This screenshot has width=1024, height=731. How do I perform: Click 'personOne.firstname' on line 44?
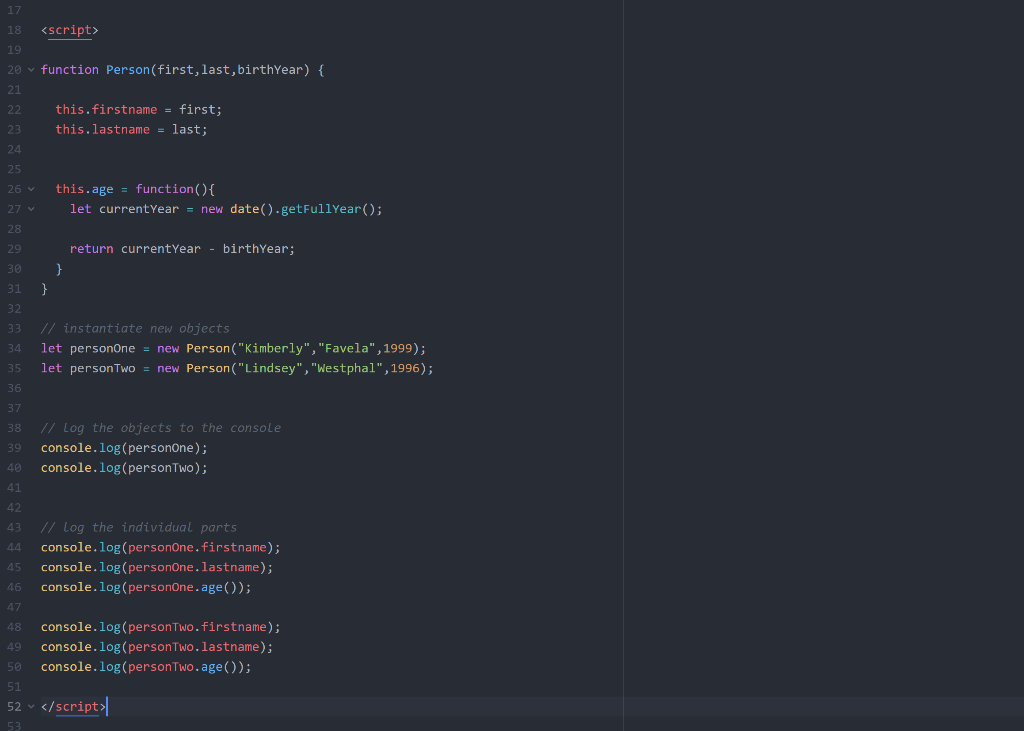pos(197,547)
